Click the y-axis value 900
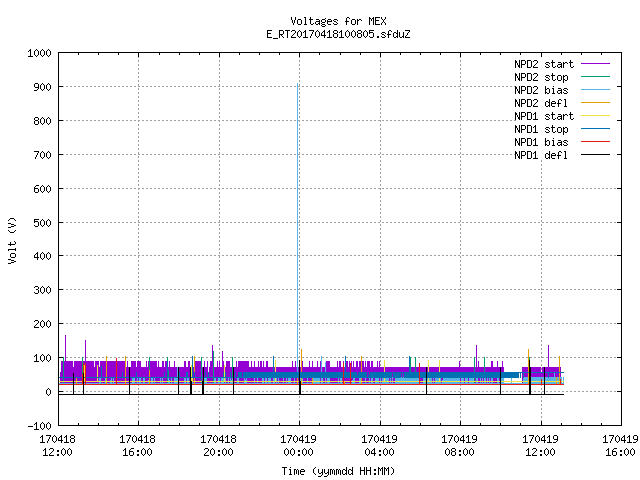Screen dimensions: 640x480 pyautogui.click(x=42, y=87)
